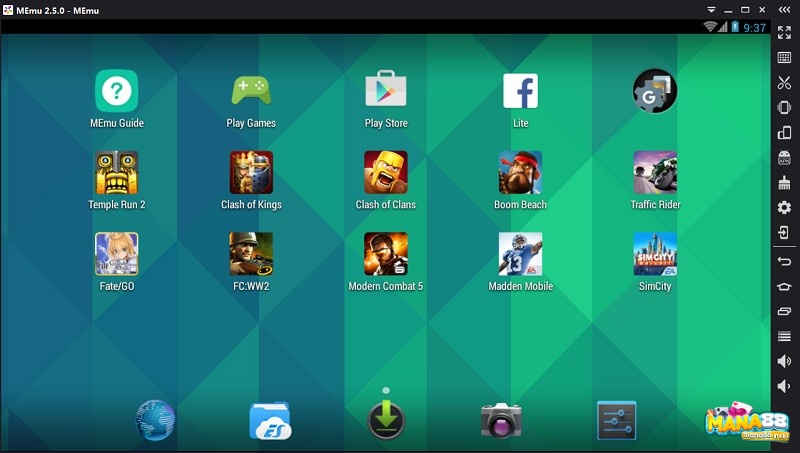Open the globe browser in dock
Screen dimensions: 800x453
(x=156, y=420)
